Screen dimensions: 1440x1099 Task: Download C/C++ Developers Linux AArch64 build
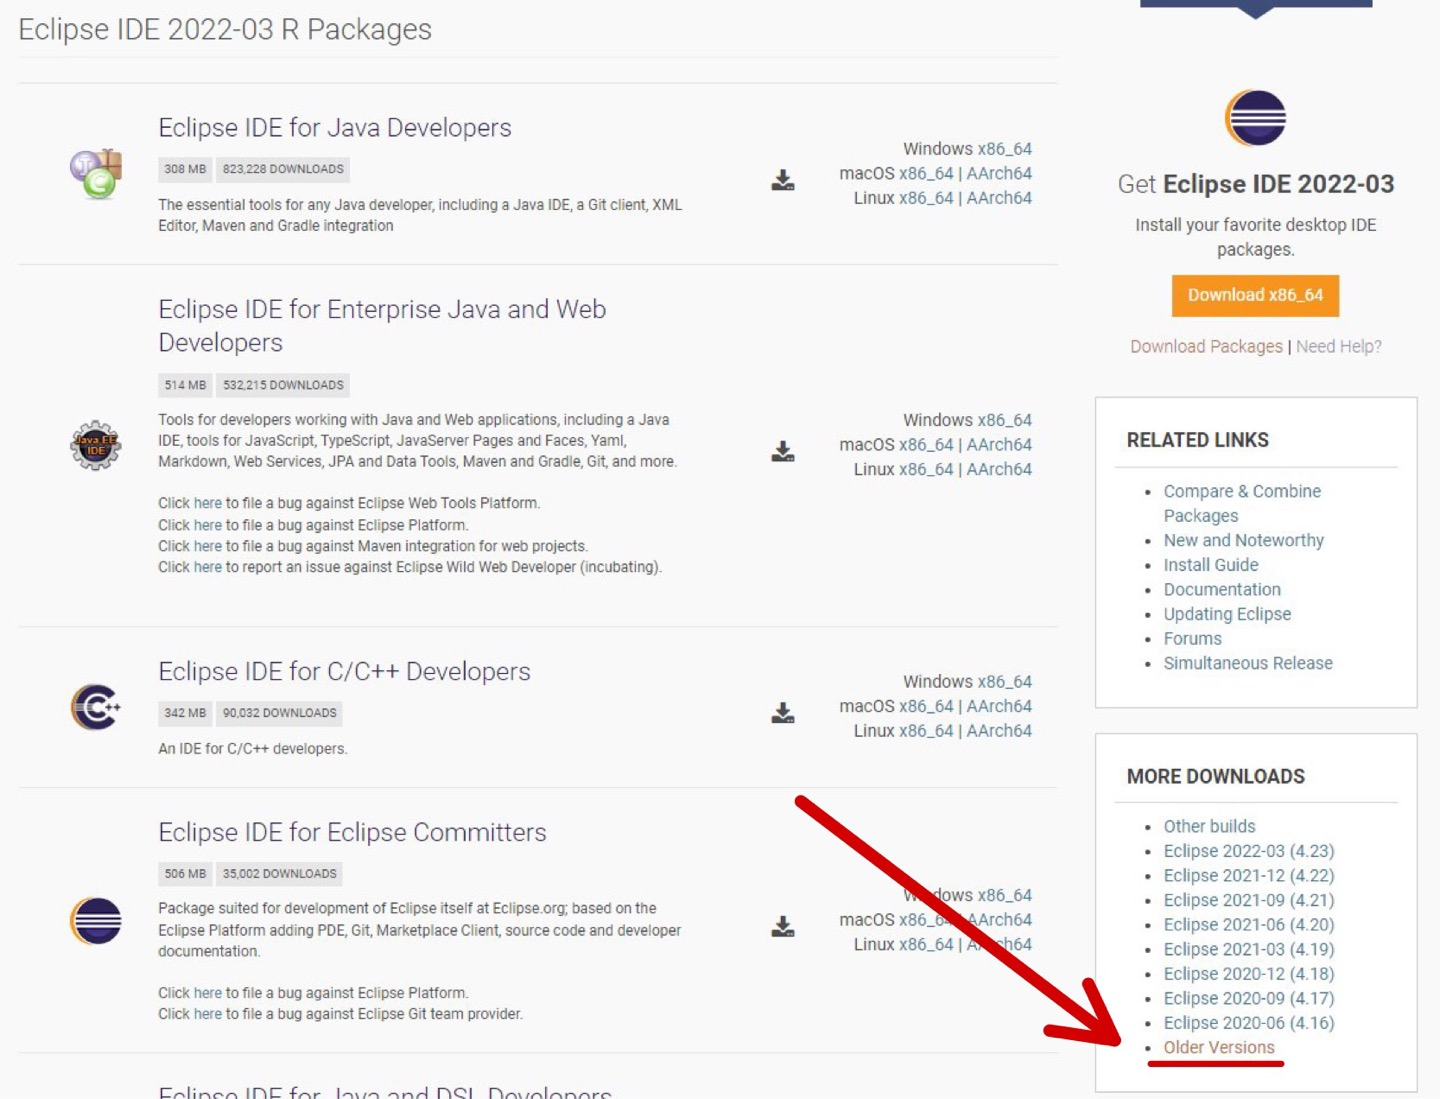coord(999,731)
